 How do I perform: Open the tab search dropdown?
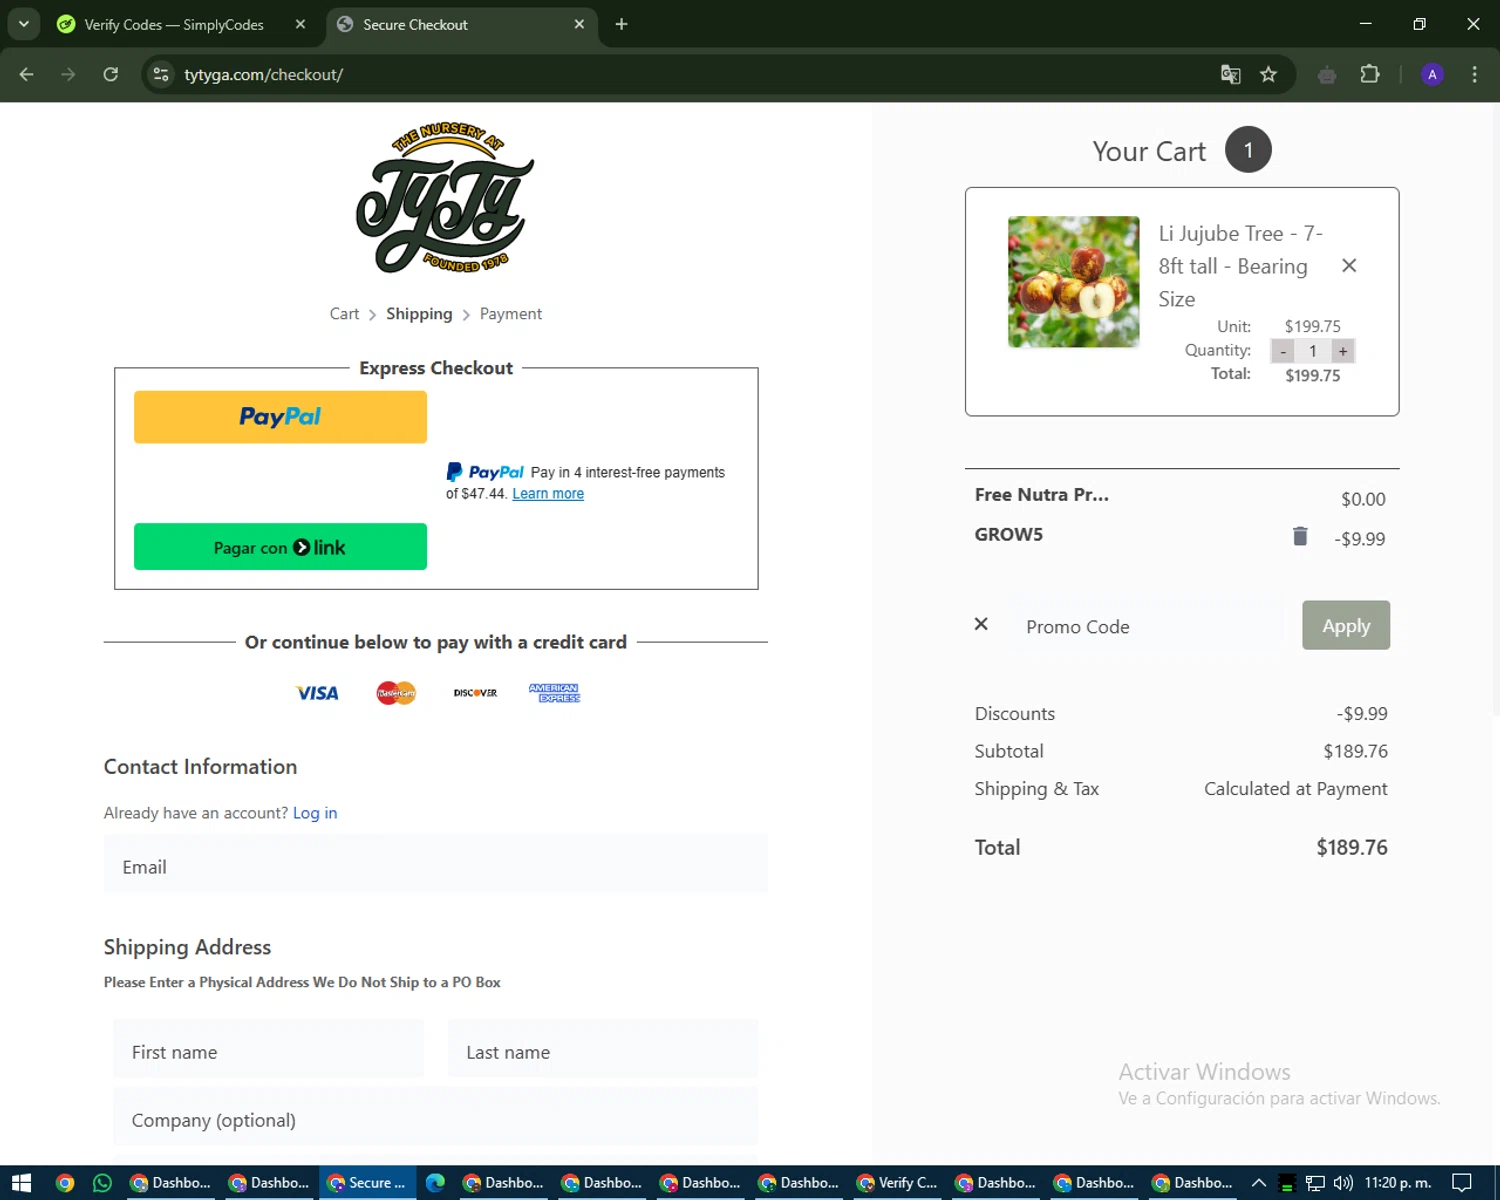pyautogui.click(x=23, y=24)
